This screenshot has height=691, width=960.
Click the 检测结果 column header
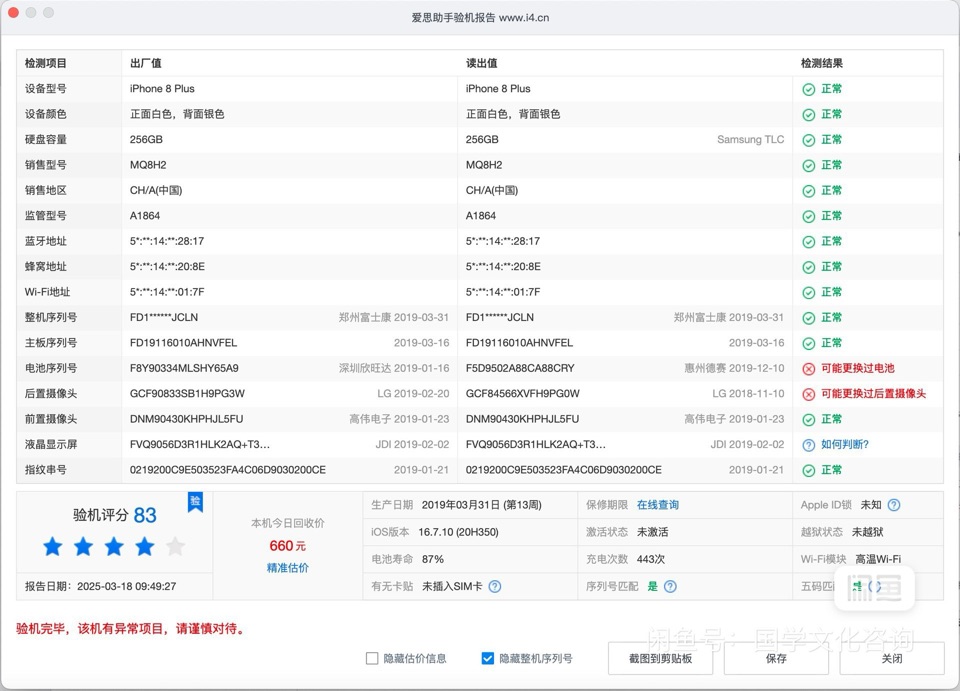(822, 63)
